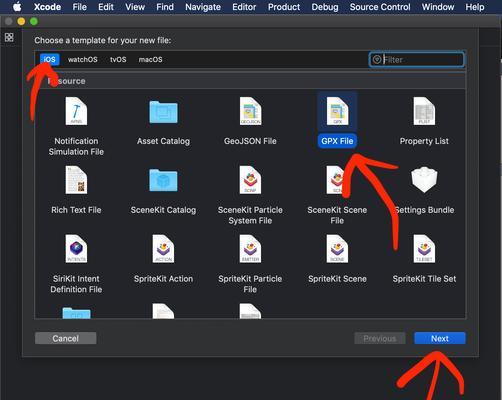Click the Previous button
This screenshot has width=502, height=400.
coord(380,338)
